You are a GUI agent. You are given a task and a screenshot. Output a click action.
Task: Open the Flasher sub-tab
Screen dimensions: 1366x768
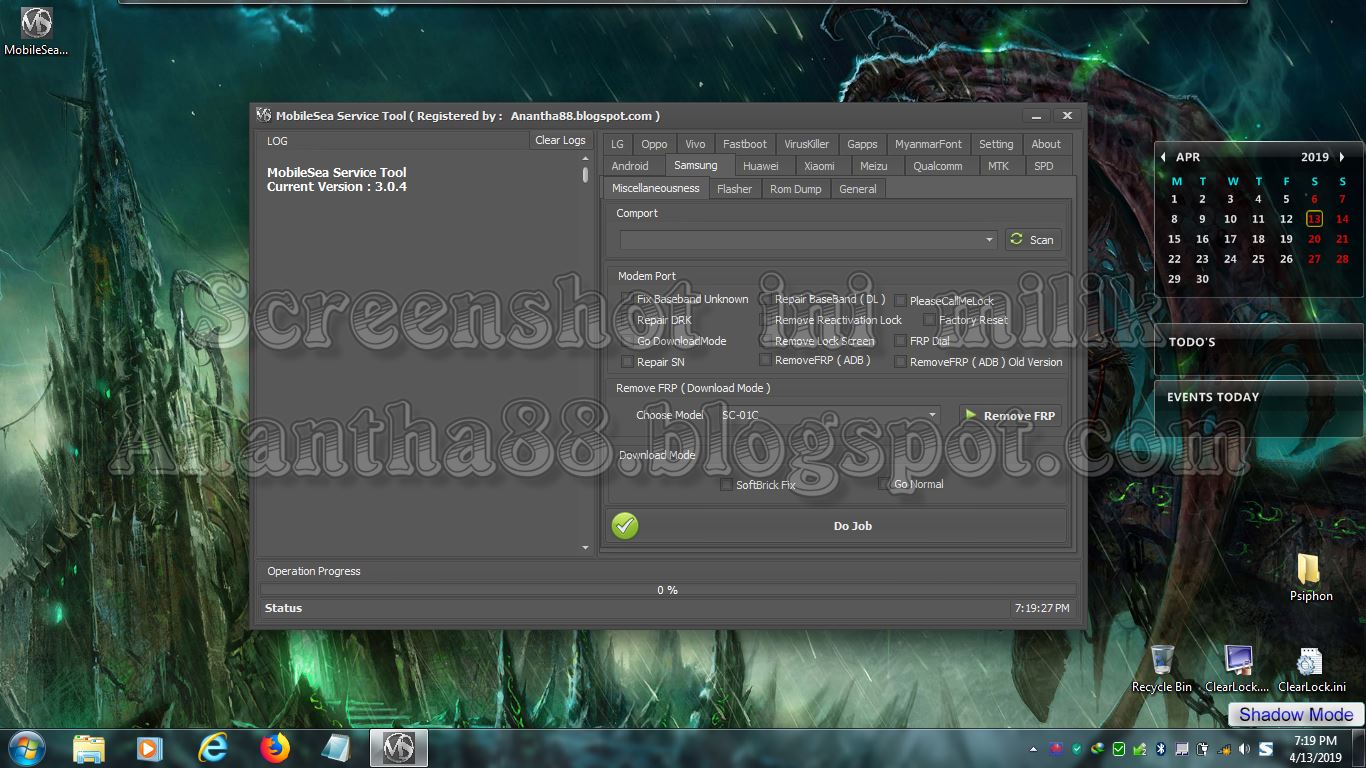(735, 189)
